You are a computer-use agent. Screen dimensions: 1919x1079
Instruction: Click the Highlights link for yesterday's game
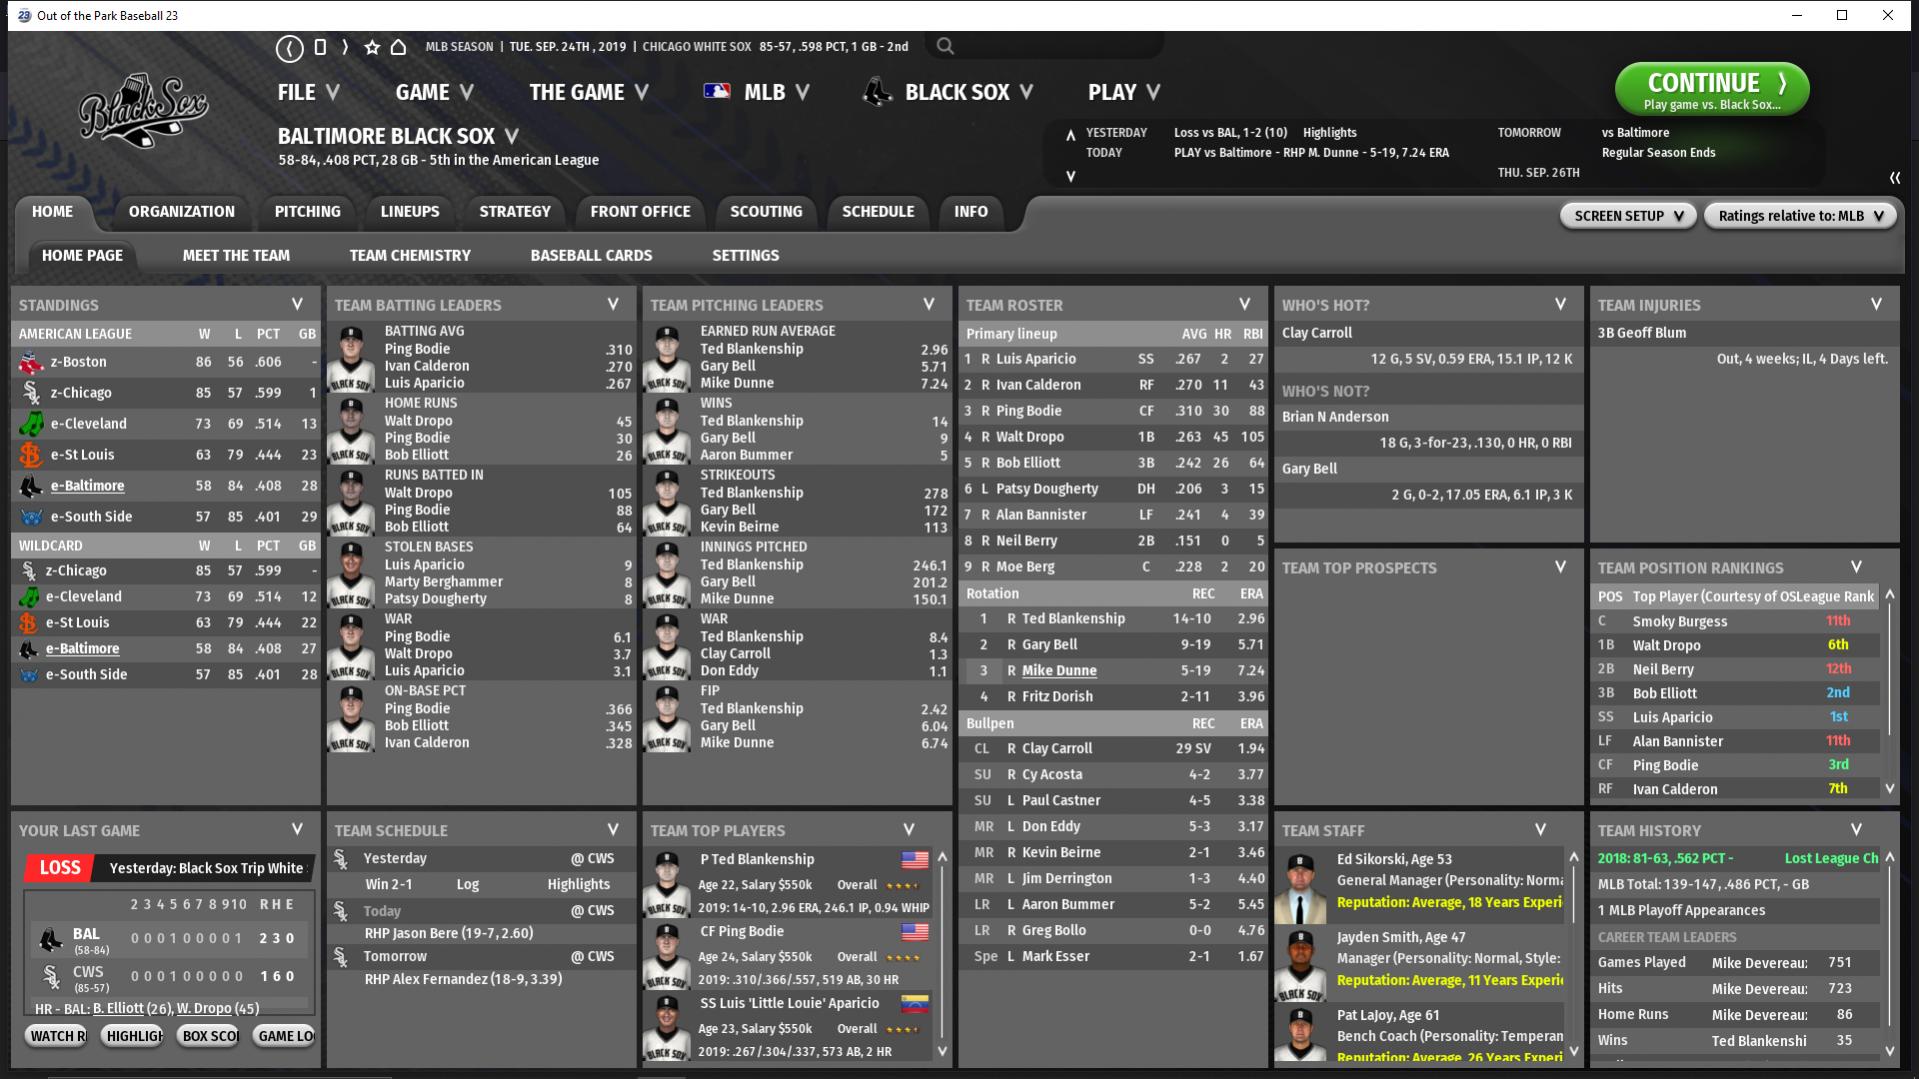coord(1329,133)
